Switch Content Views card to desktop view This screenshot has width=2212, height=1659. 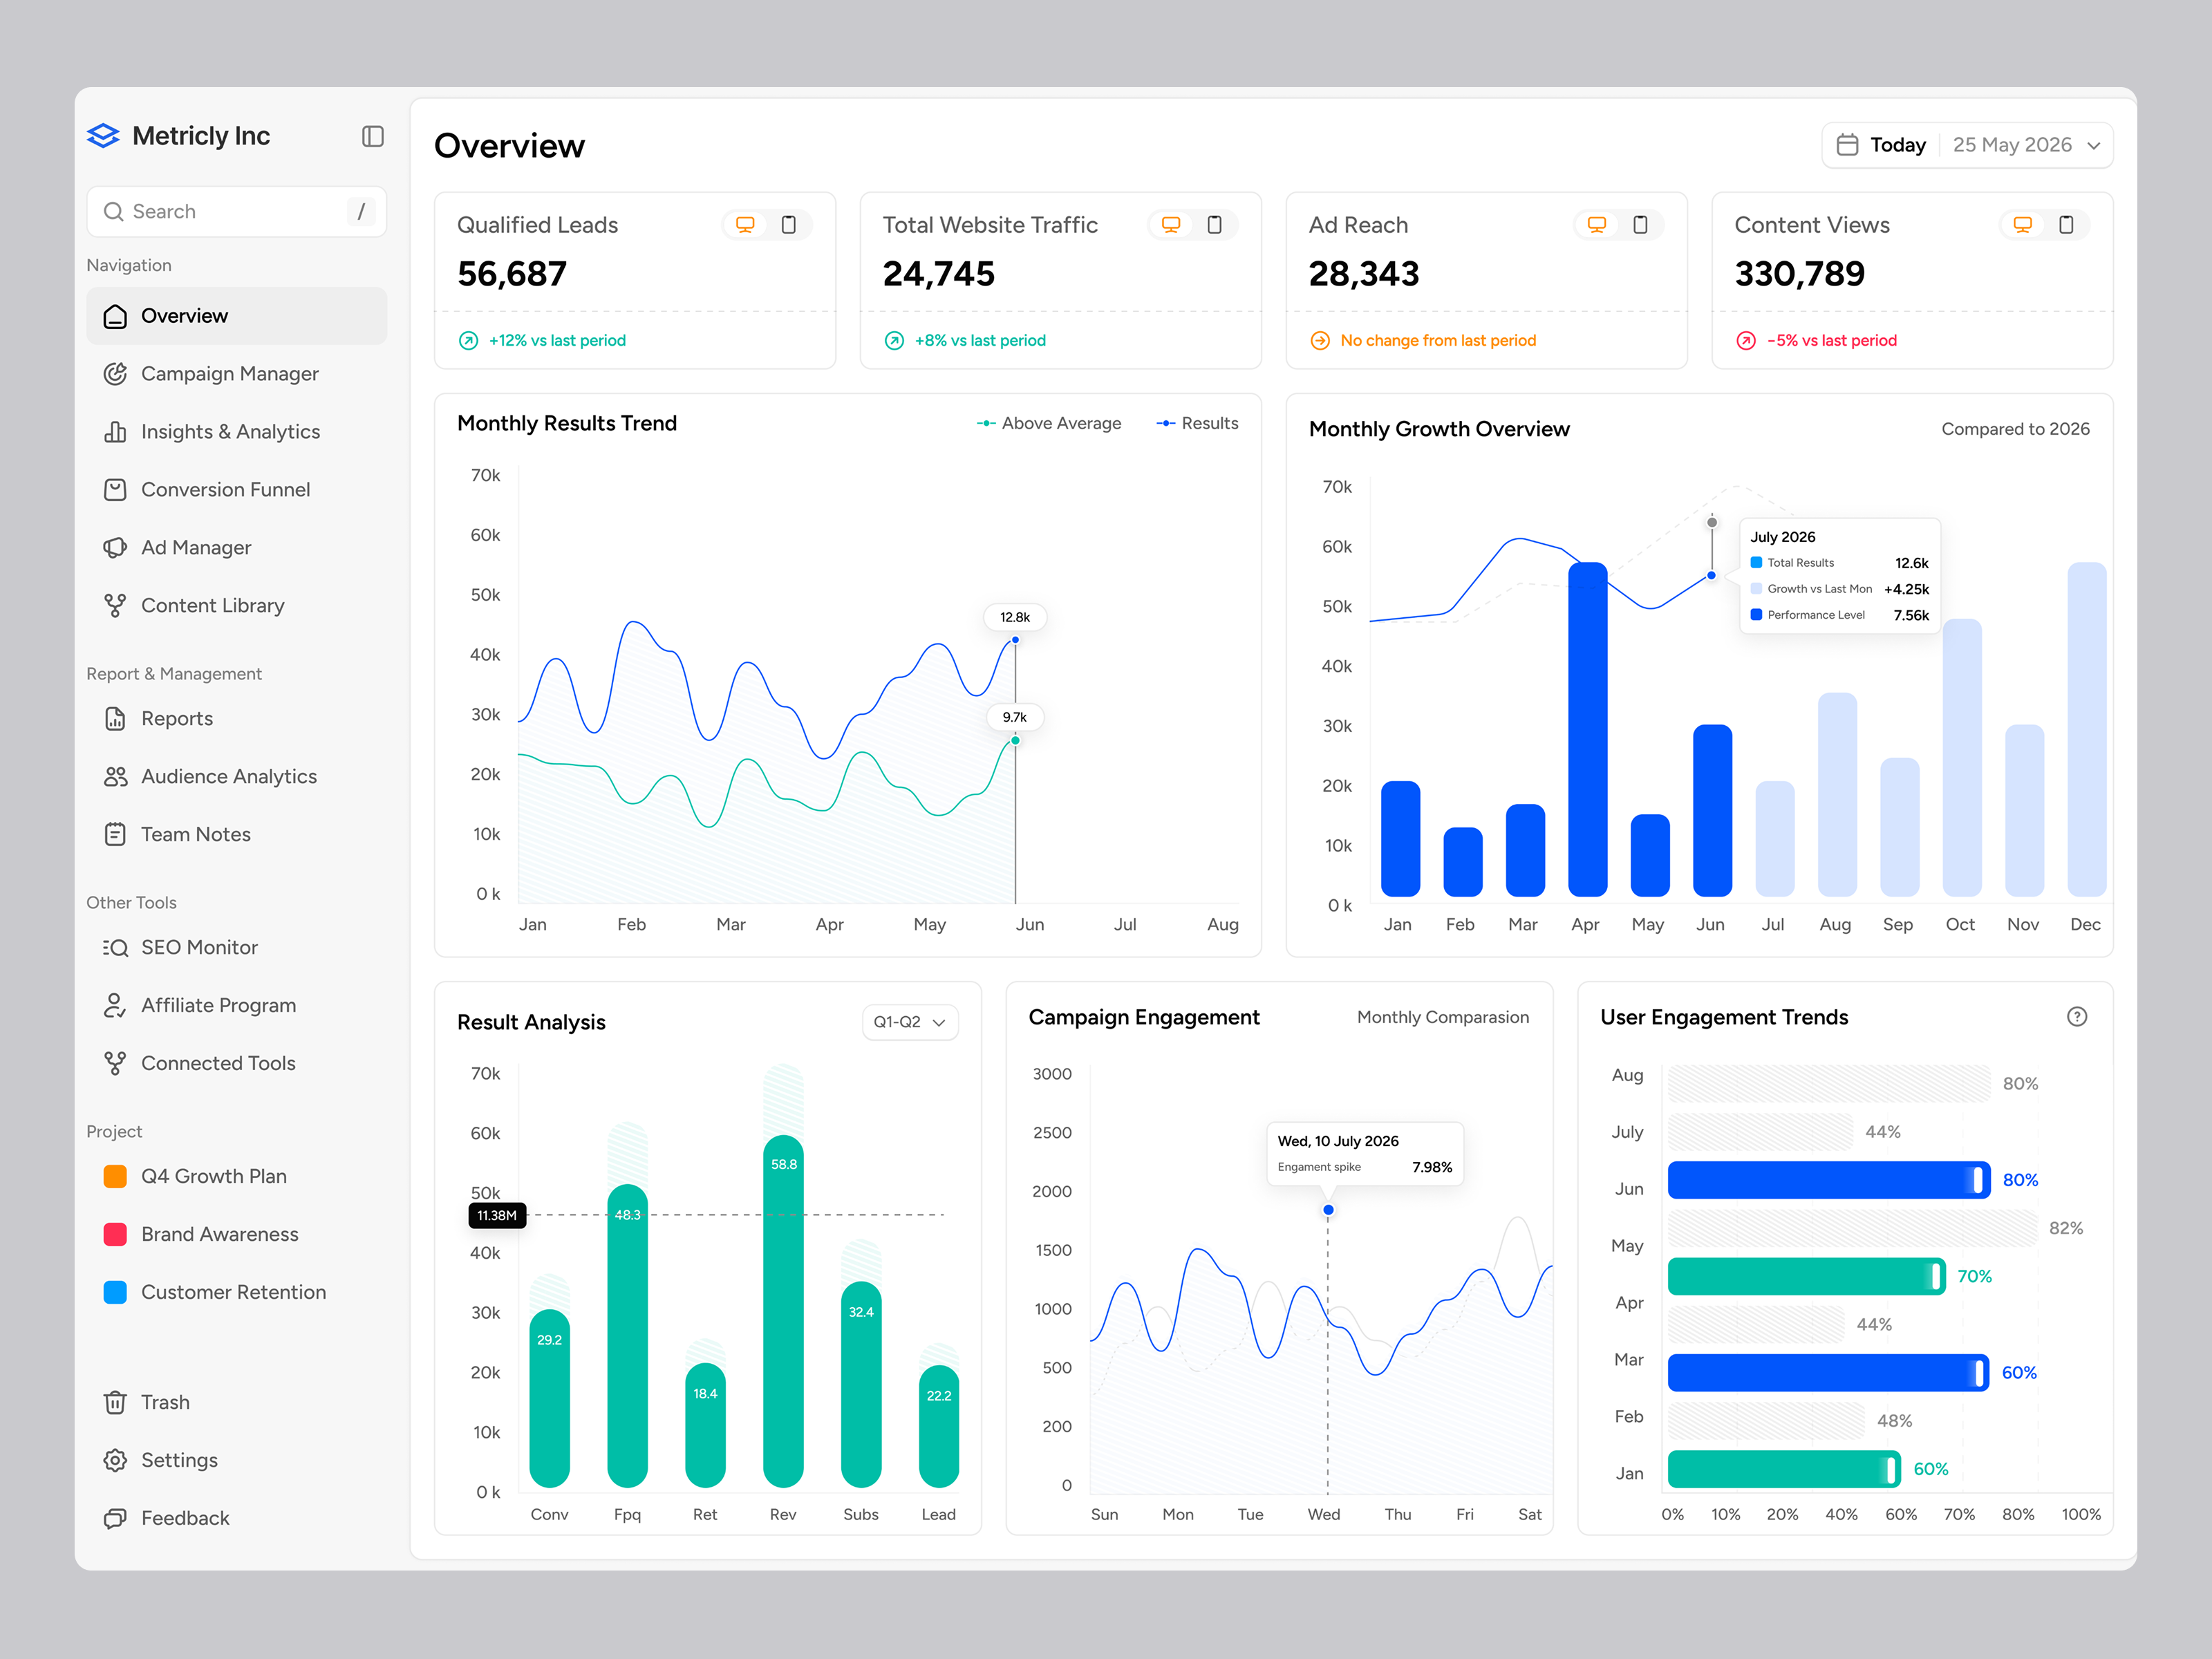[x=2023, y=225]
